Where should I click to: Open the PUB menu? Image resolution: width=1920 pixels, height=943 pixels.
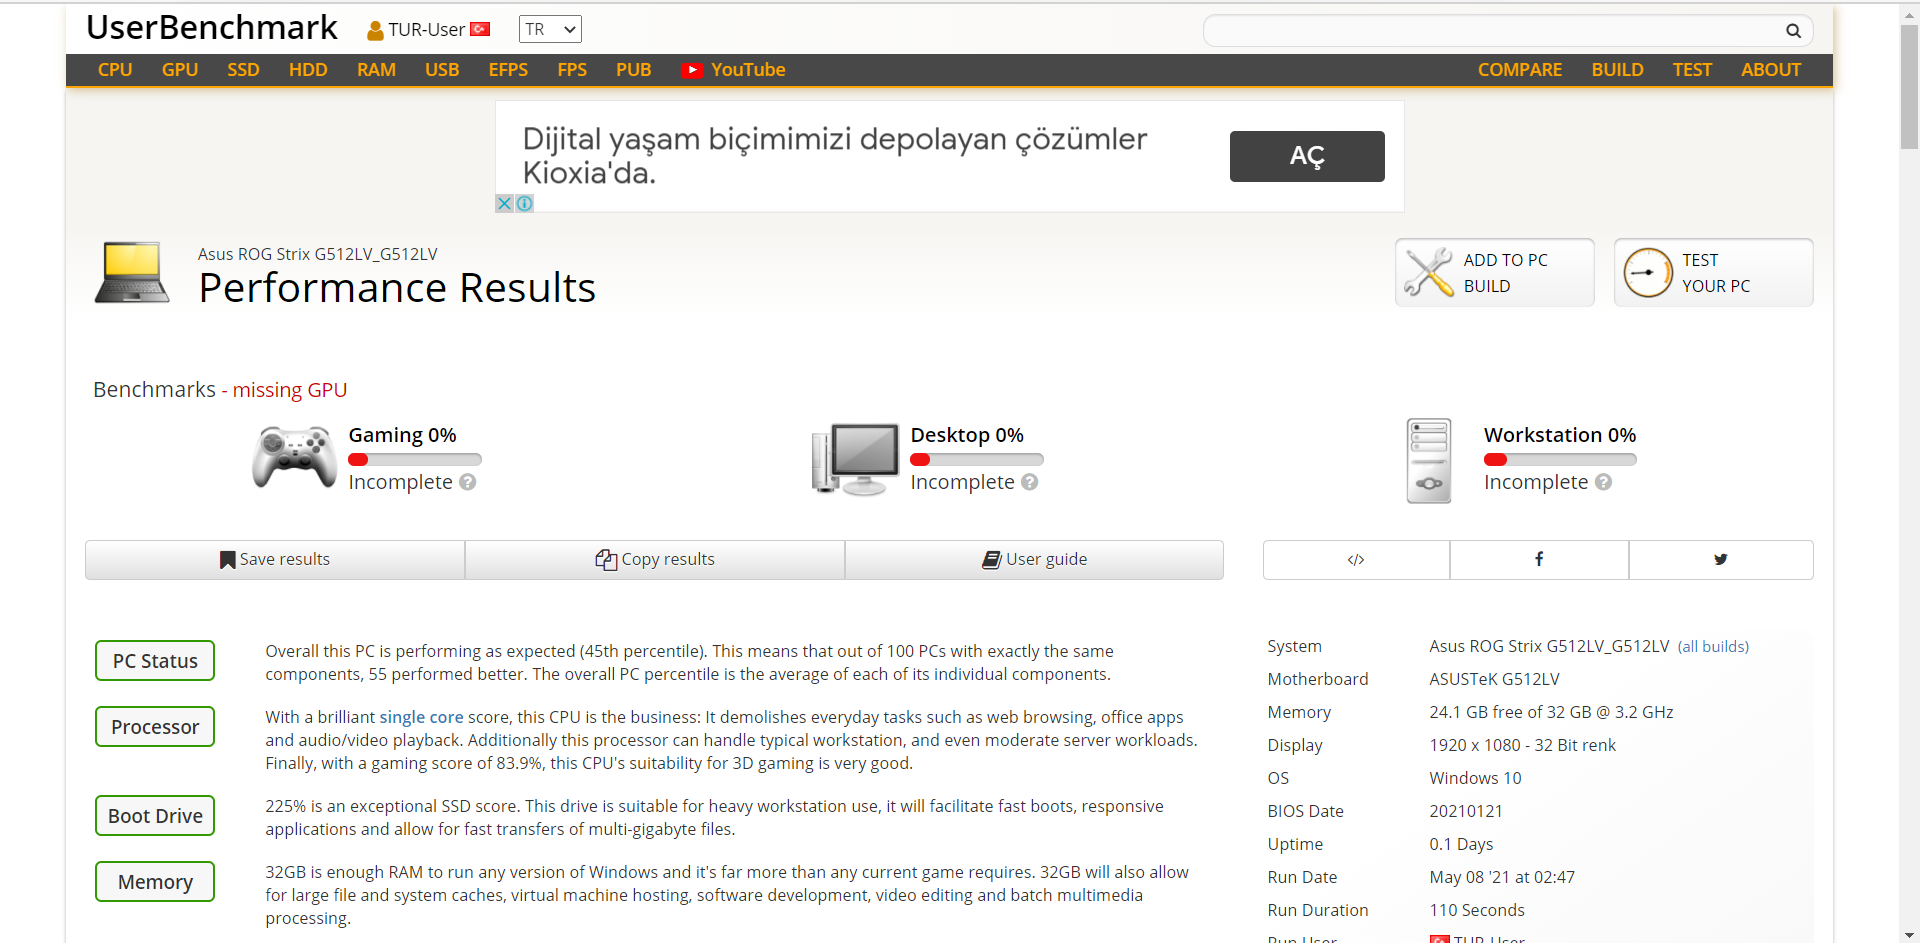pyautogui.click(x=634, y=70)
